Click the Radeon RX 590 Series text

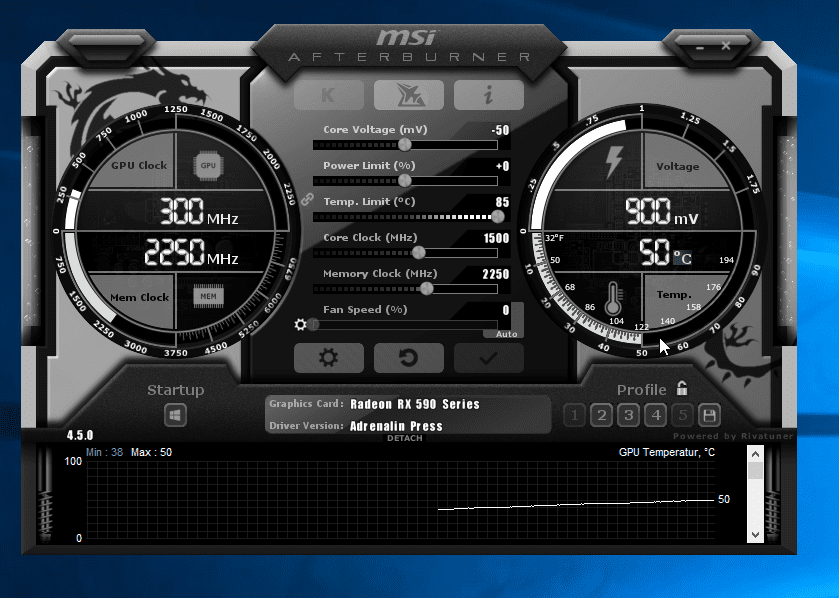pos(415,404)
